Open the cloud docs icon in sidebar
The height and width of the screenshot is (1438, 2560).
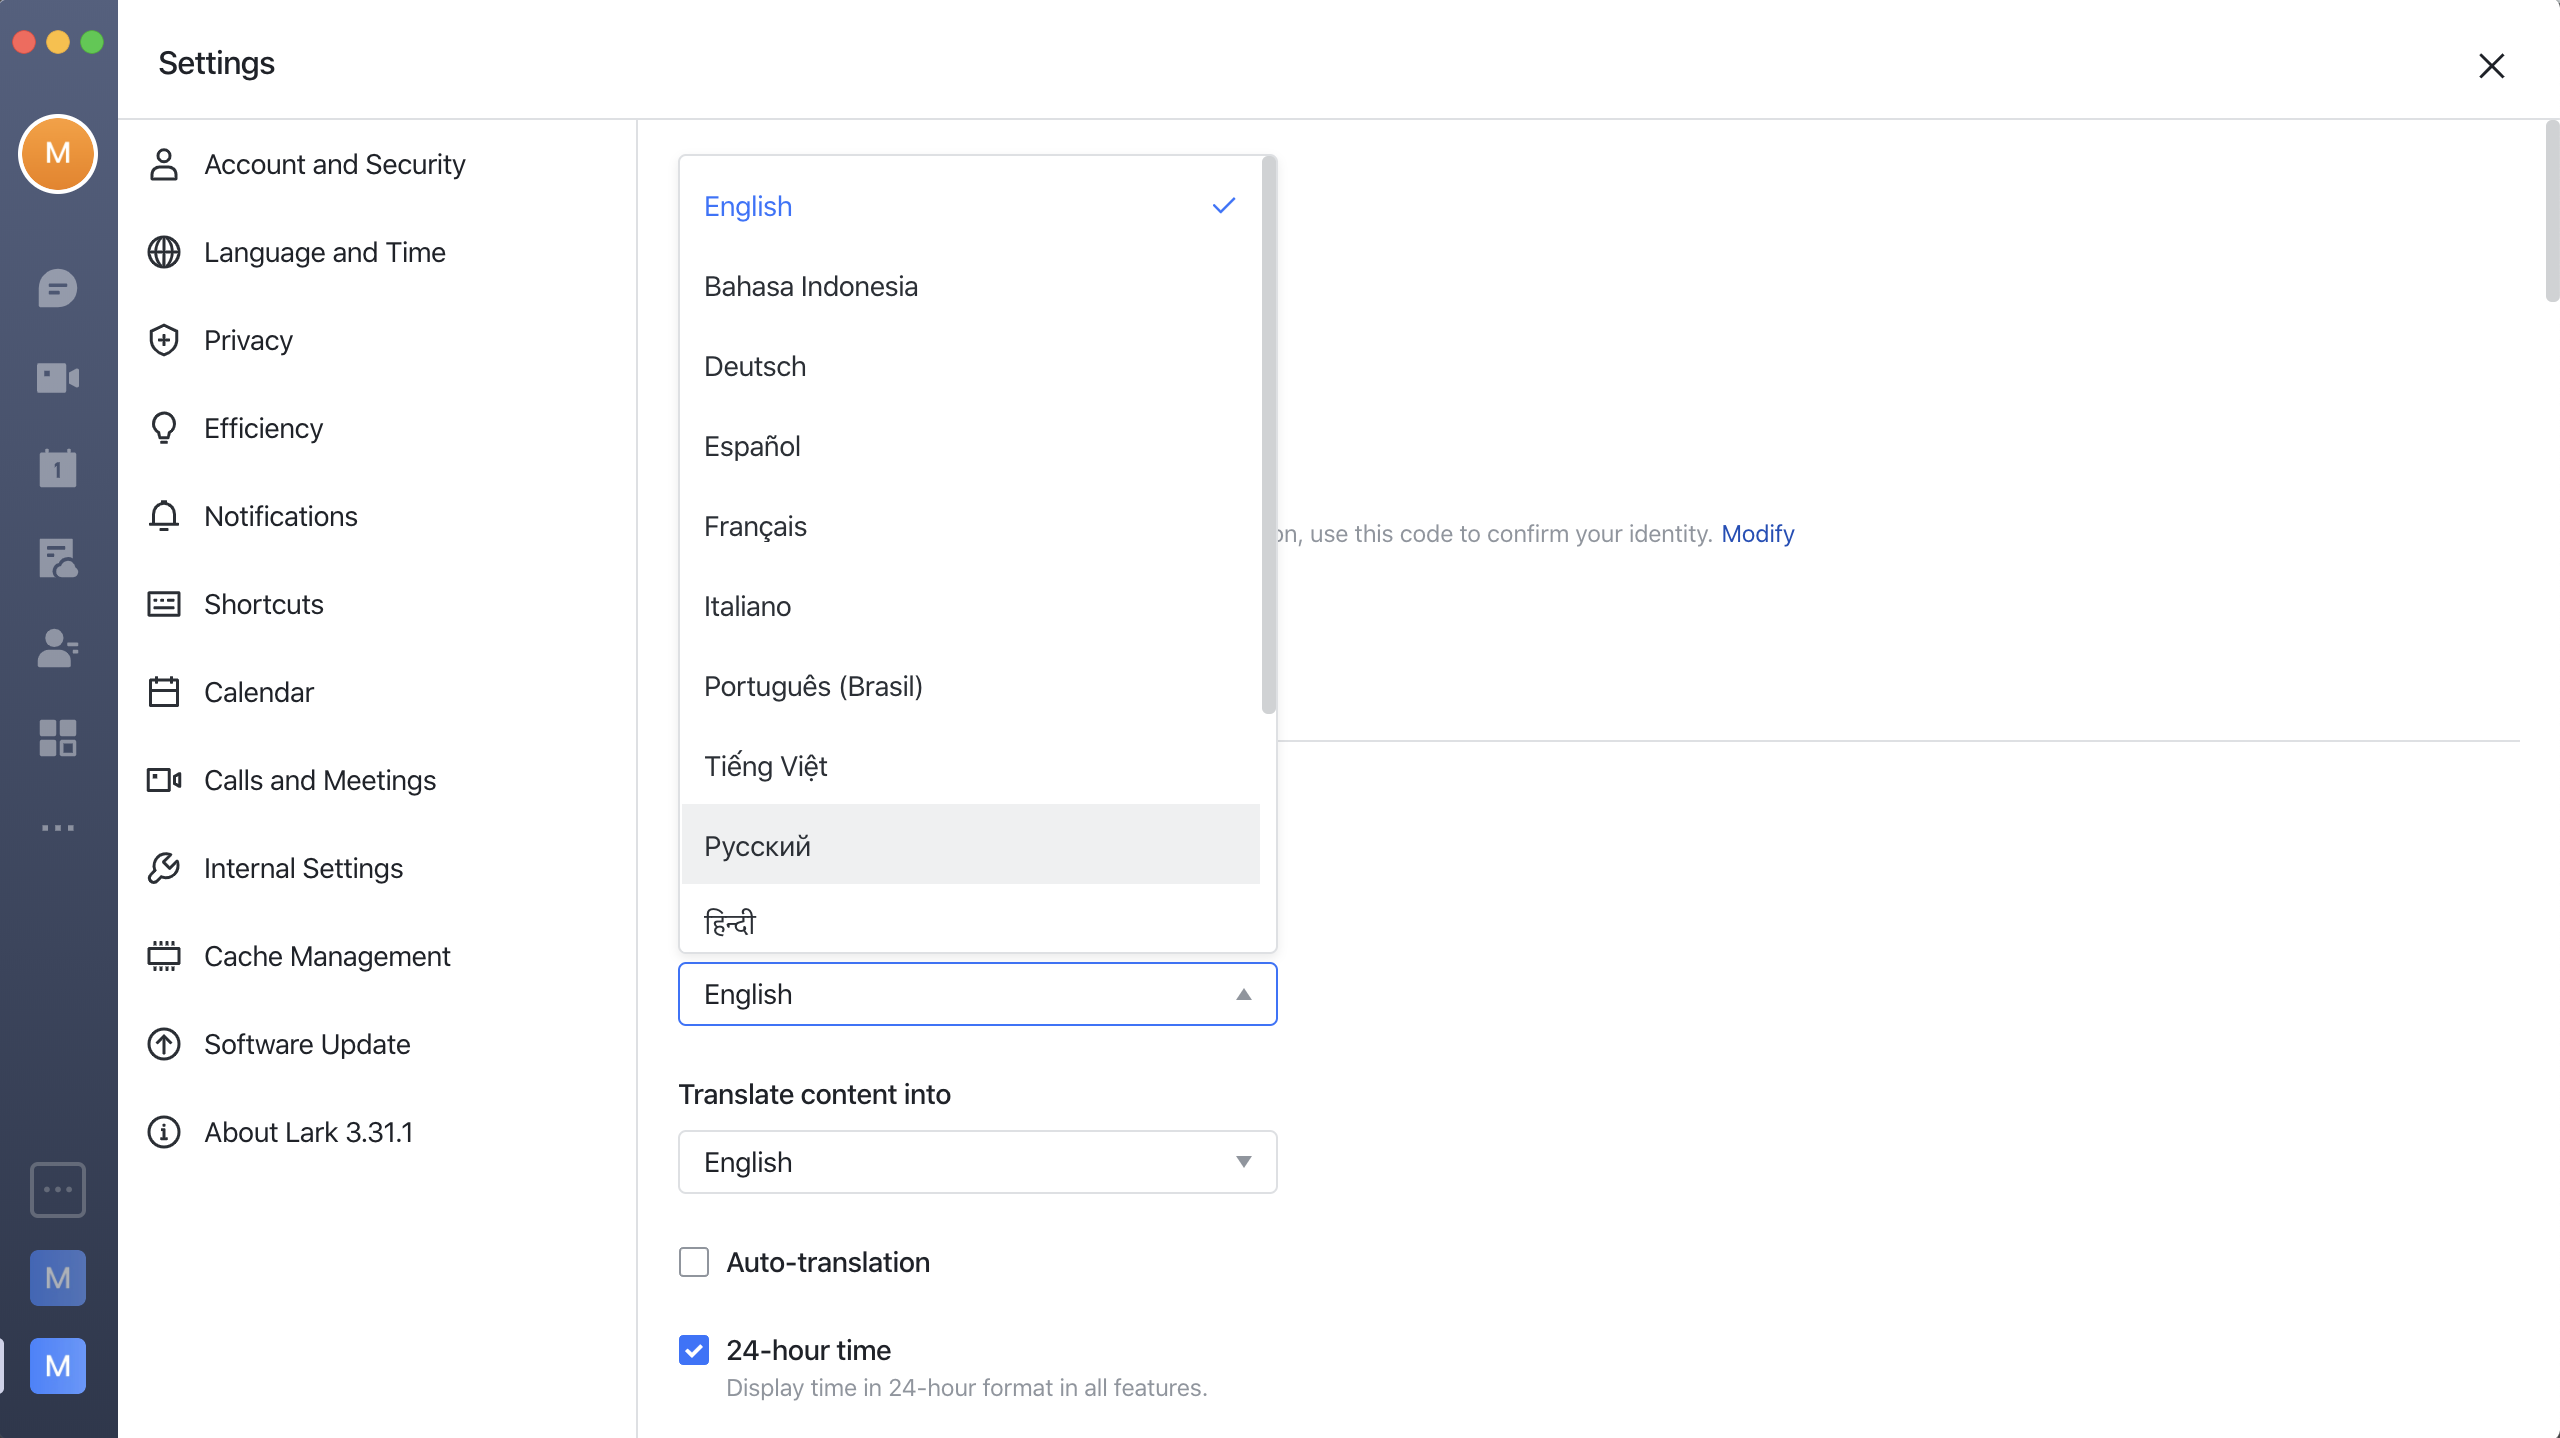58,558
